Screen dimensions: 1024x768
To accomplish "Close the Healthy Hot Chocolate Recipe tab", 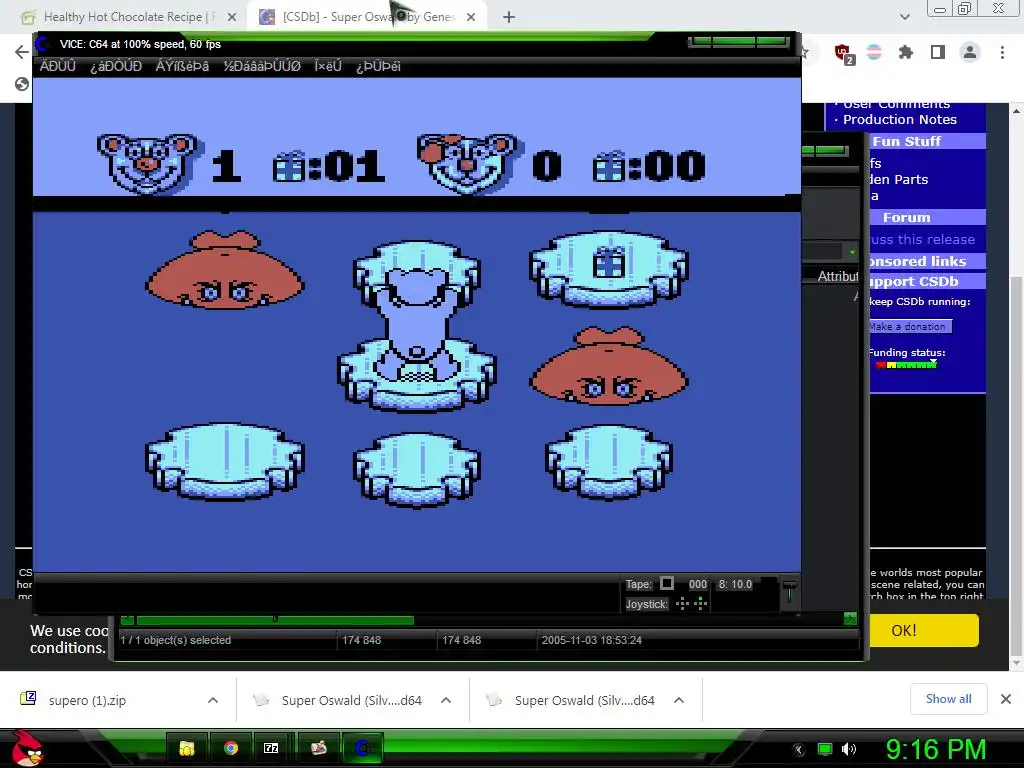I will [232, 17].
